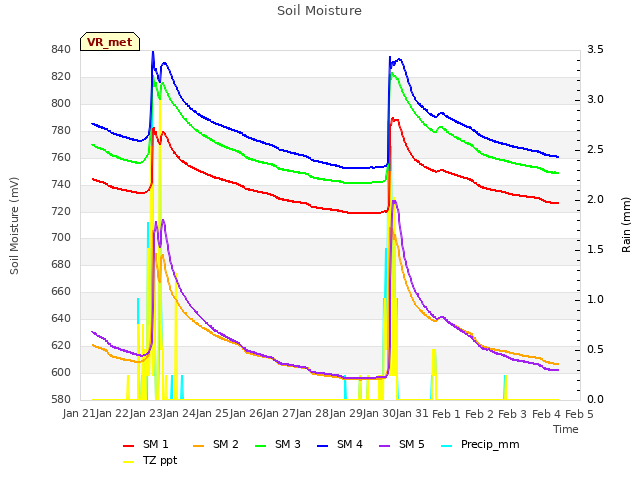This screenshot has height=480, width=640.
Task: Click the 2.0 right axis tick label
Action: (595, 200)
